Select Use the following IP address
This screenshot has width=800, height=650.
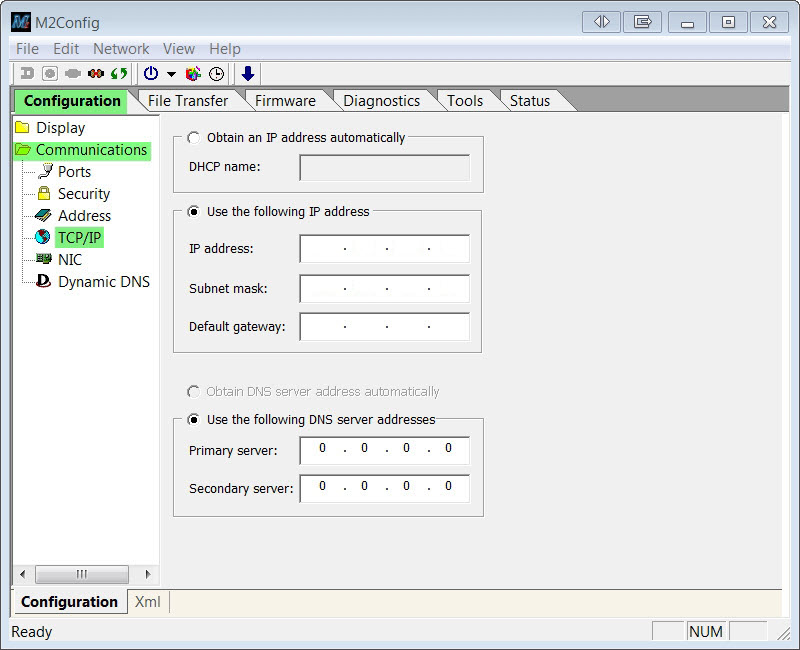coord(194,212)
